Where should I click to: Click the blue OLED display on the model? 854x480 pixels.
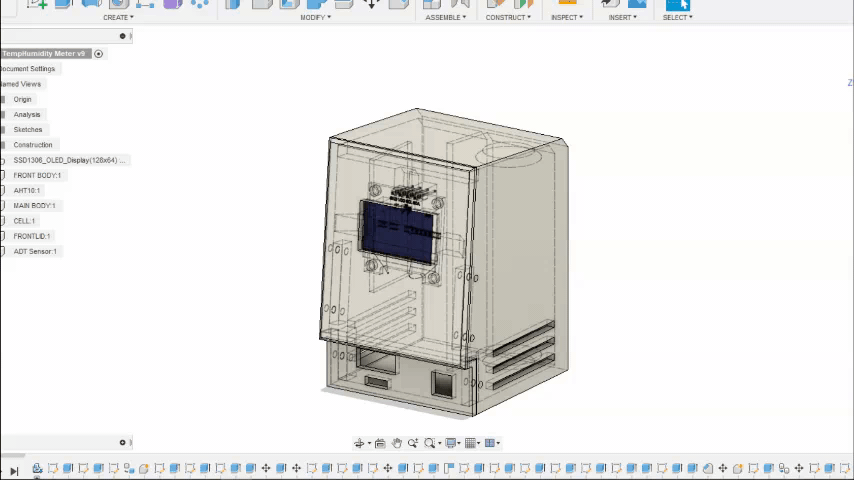tap(398, 232)
